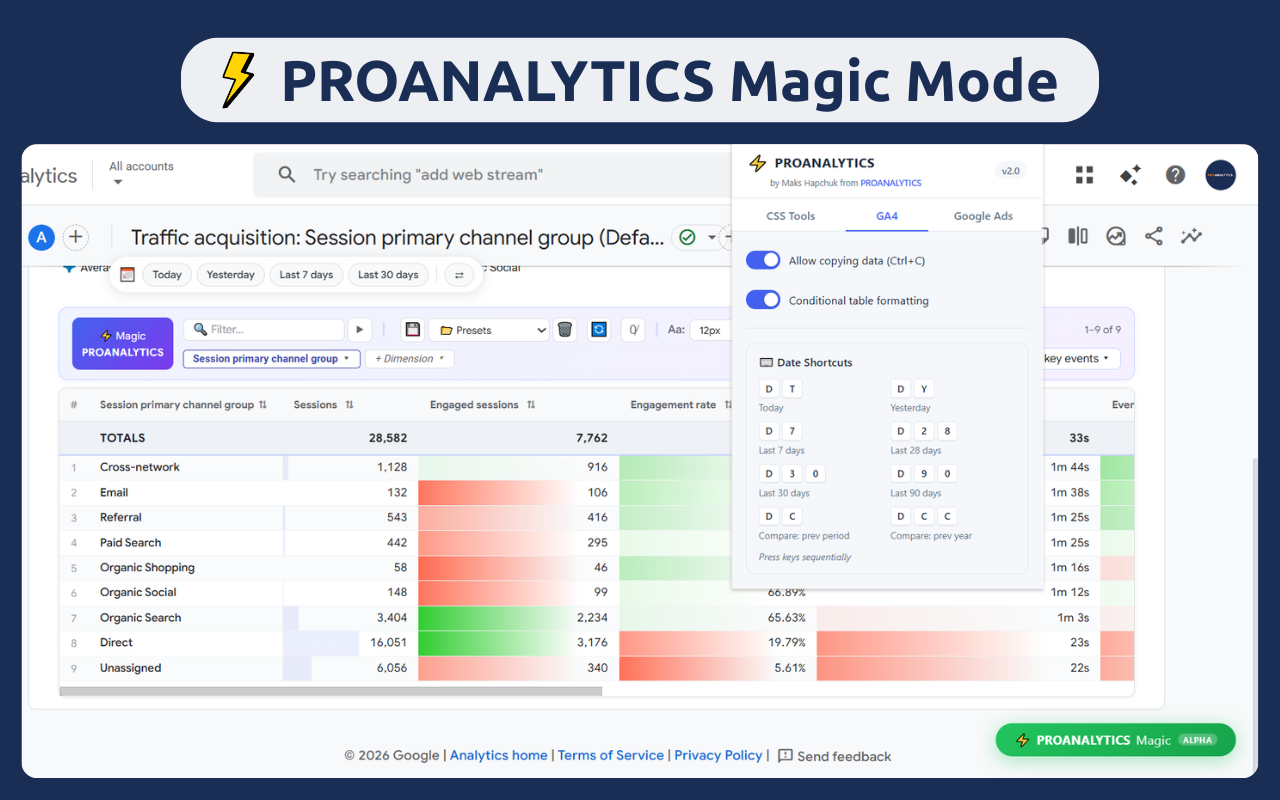Click the share report icon
This screenshot has width=1280, height=800.
[x=1154, y=236]
